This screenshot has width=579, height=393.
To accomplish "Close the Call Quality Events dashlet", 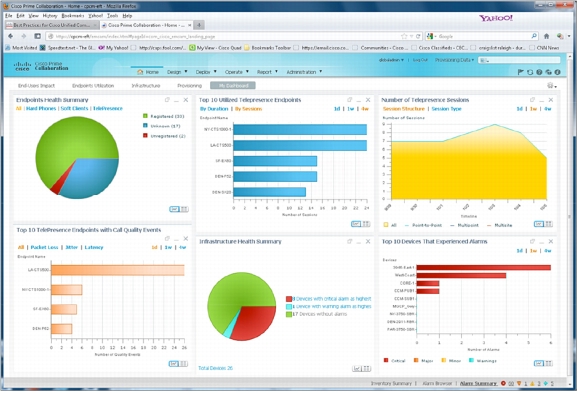I will pos(186,239).
